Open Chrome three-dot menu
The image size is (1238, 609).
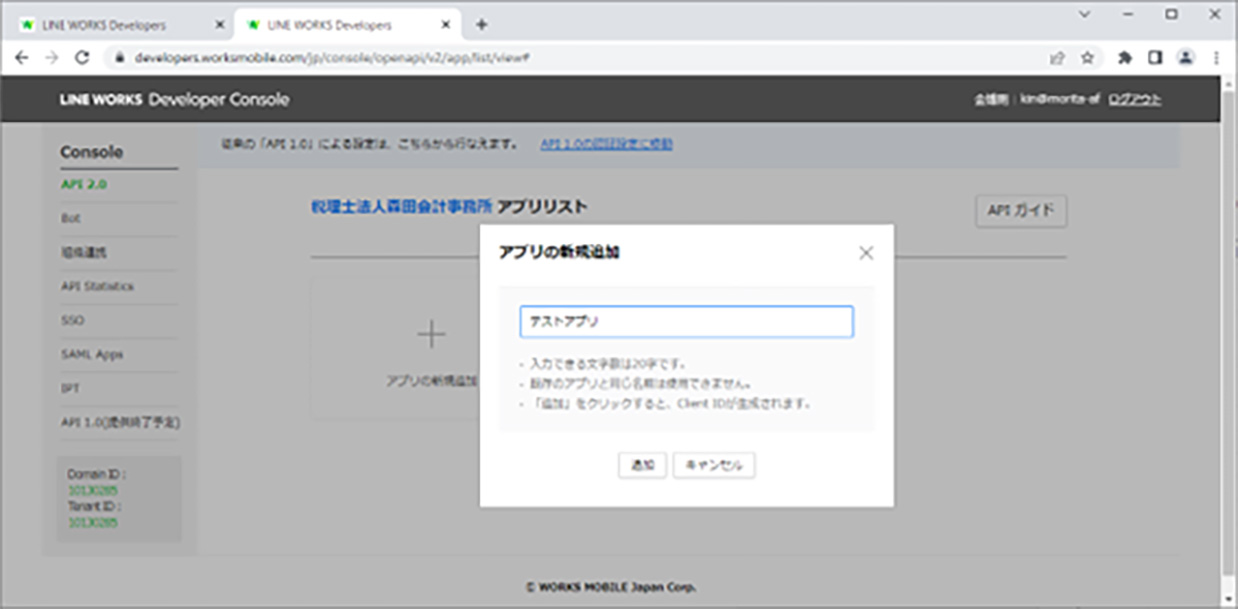click(x=1217, y=58)
